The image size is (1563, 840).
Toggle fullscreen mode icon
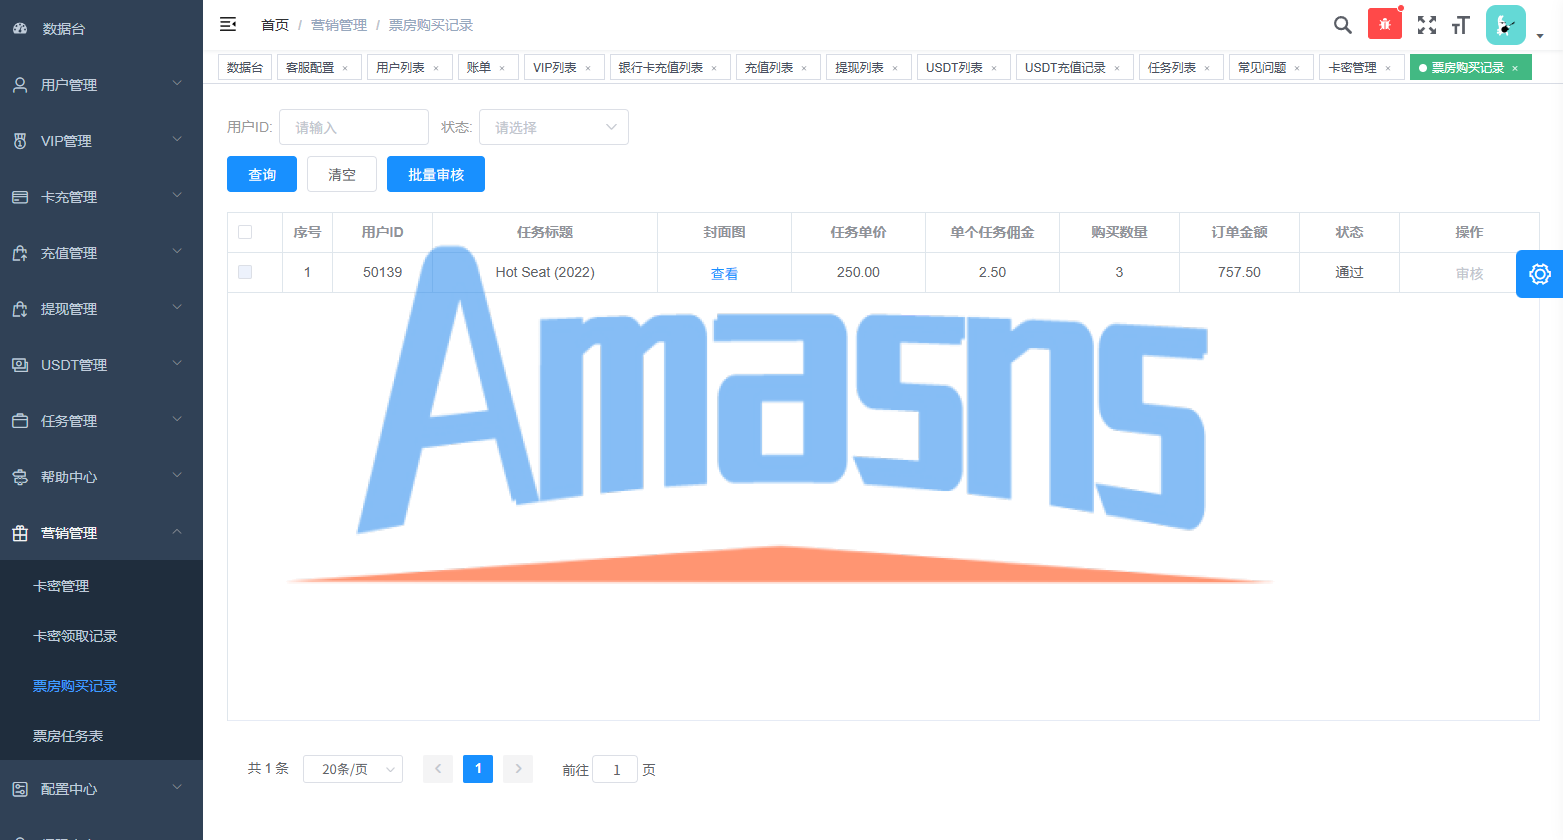[x=1427, y=25]
